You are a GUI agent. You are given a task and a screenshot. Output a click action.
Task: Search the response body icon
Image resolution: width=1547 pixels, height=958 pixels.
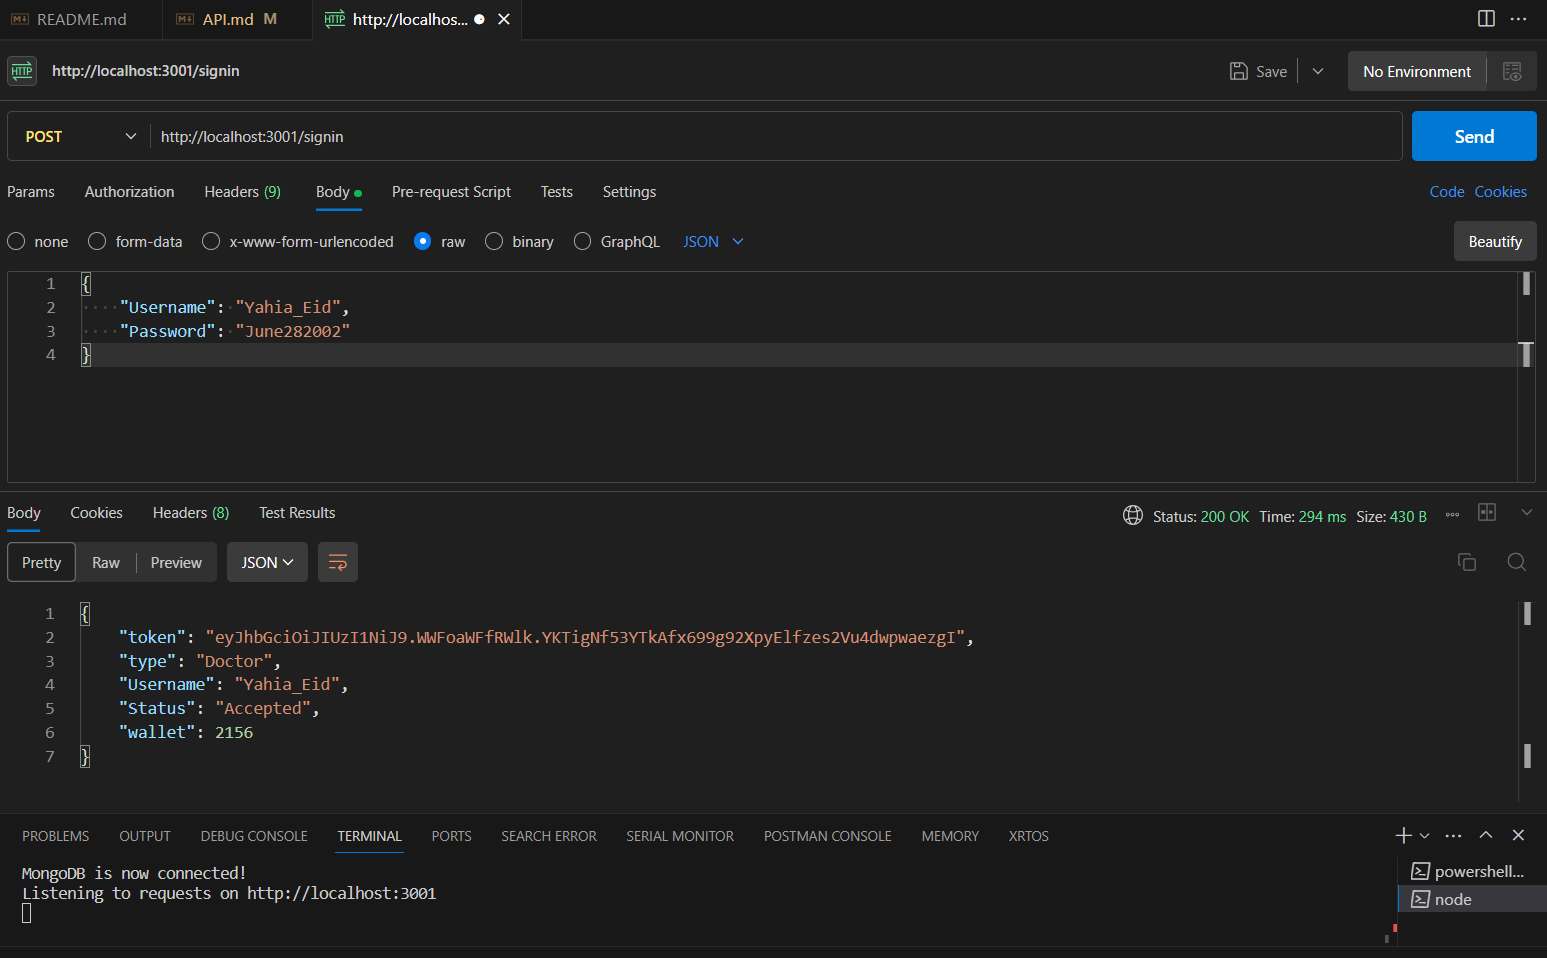point(1516,562)
